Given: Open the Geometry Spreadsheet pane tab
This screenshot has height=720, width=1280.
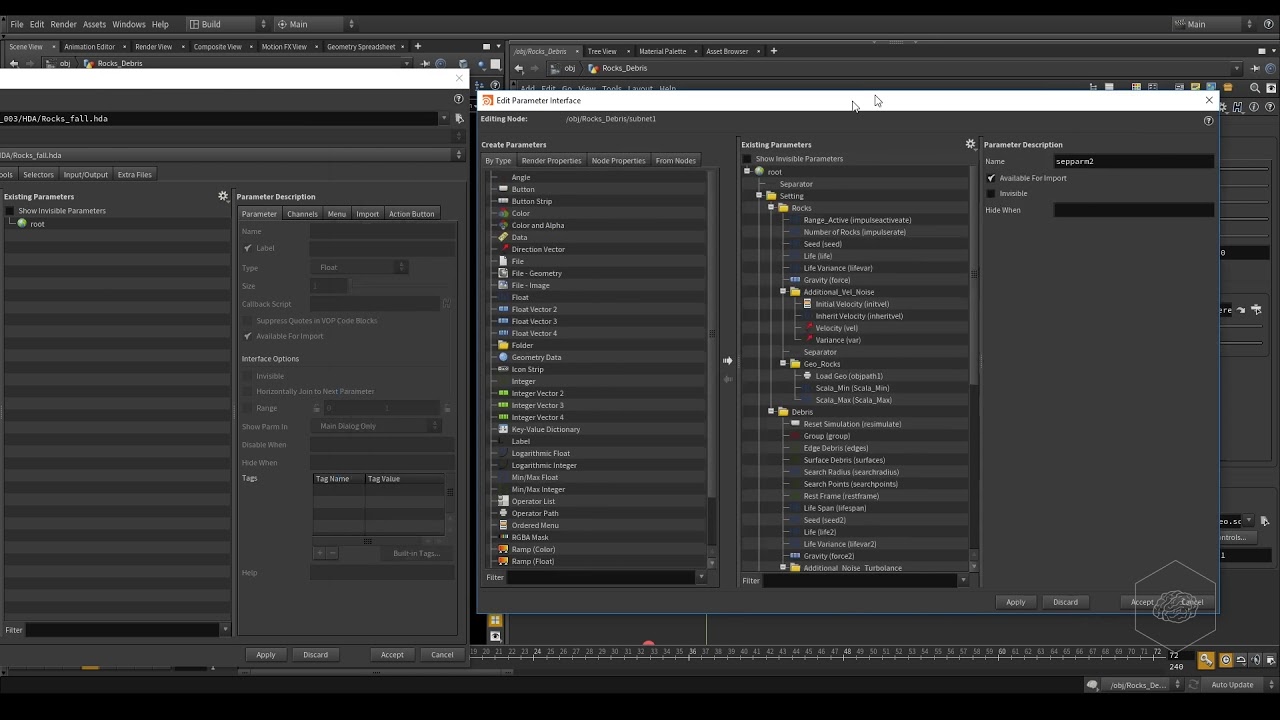Looking at the screenshot, I should [x=361, y=47].
